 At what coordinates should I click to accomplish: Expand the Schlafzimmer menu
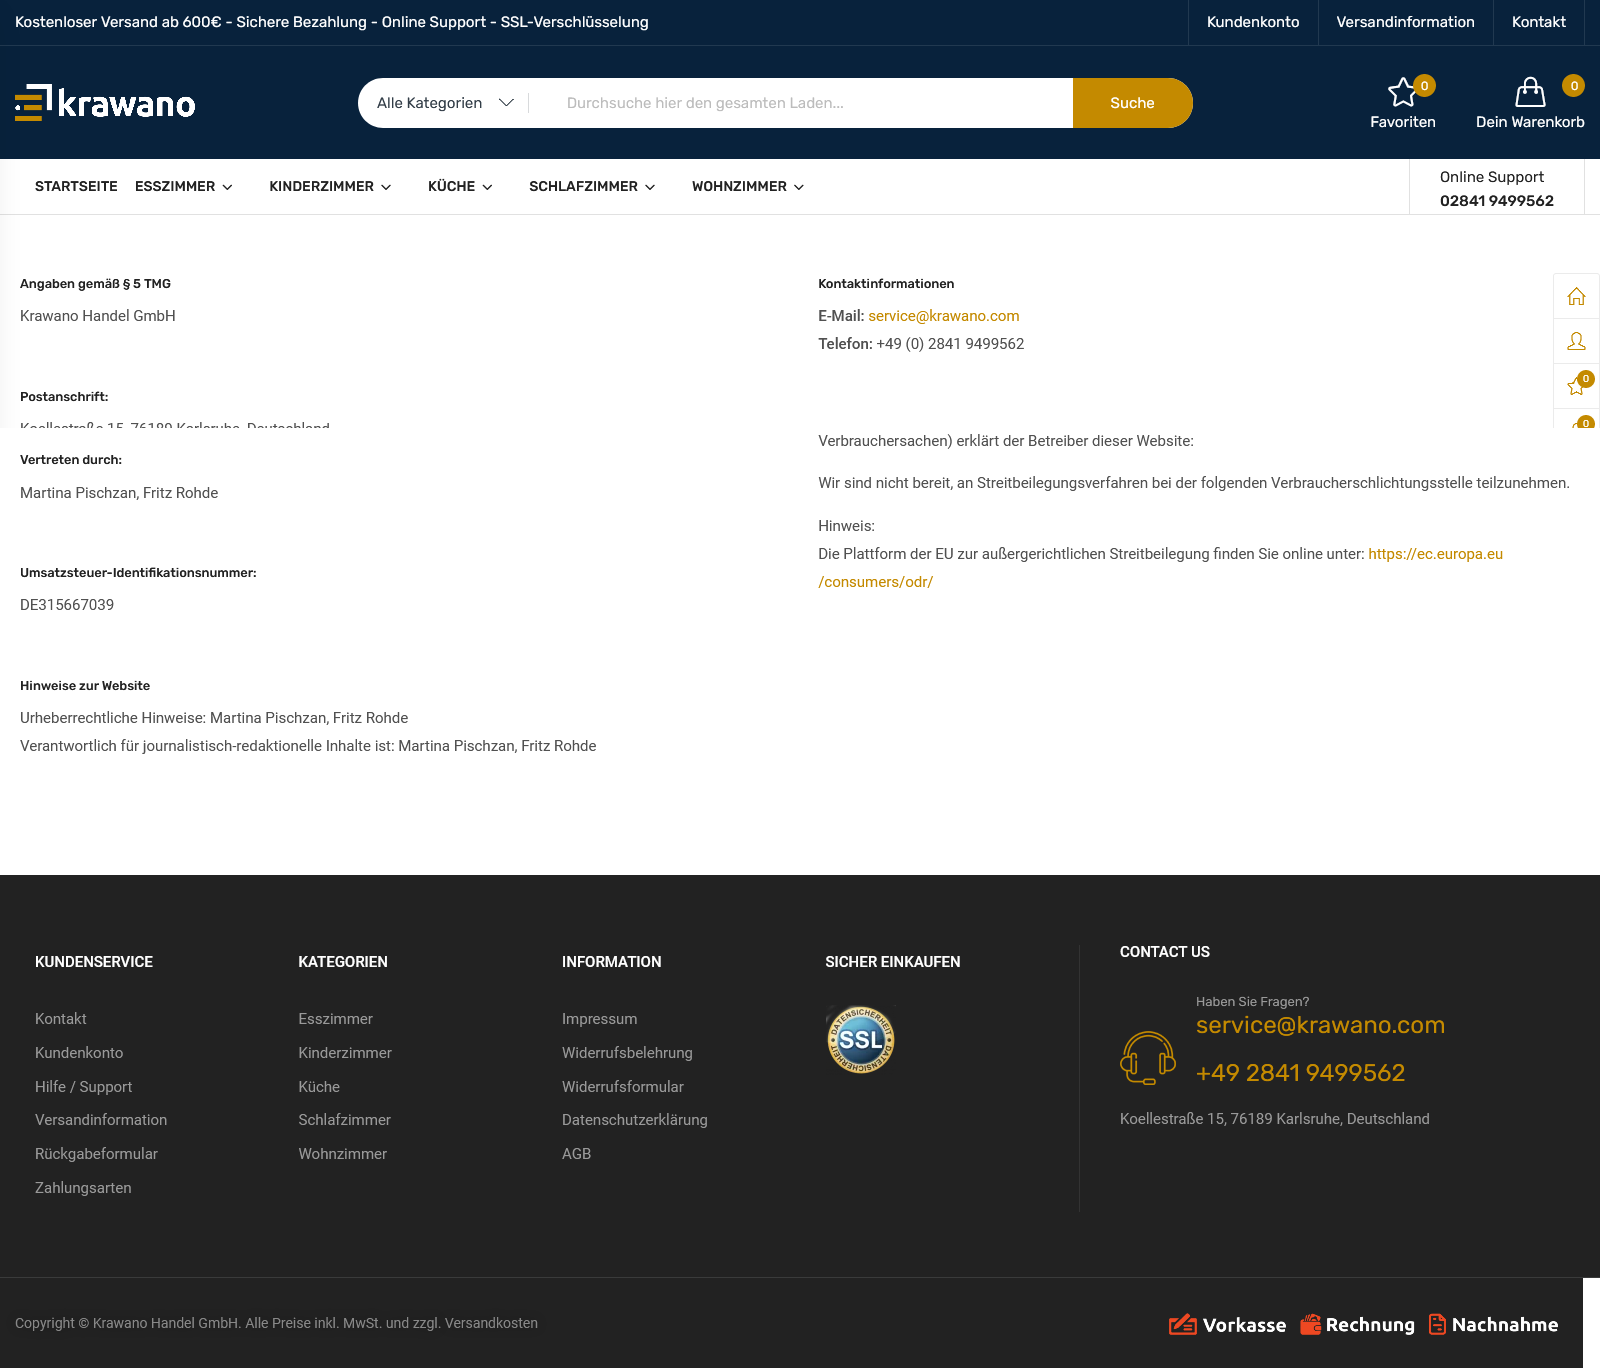tap(592, 187)
